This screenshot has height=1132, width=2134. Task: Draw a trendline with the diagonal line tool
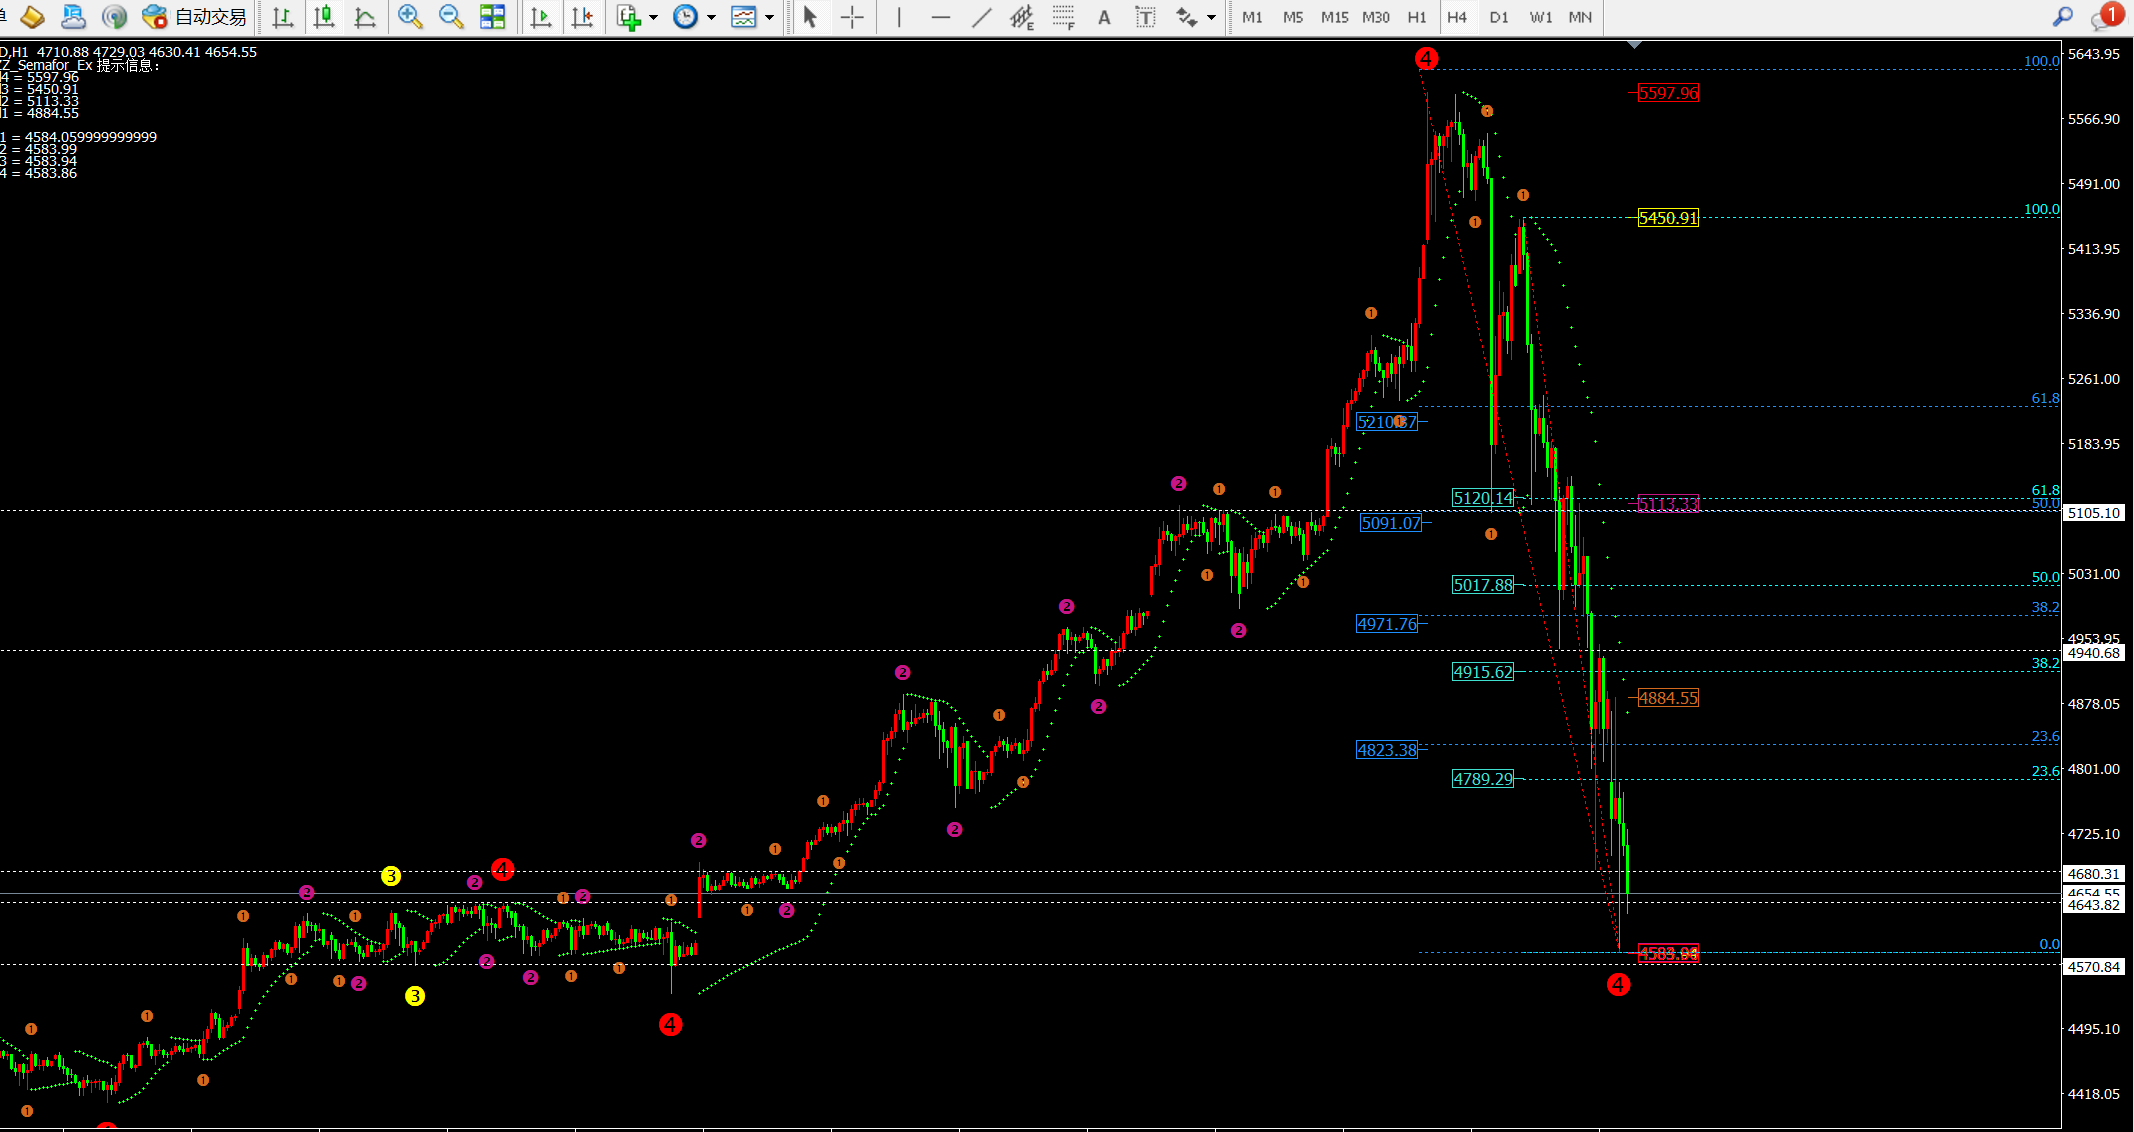982,17
